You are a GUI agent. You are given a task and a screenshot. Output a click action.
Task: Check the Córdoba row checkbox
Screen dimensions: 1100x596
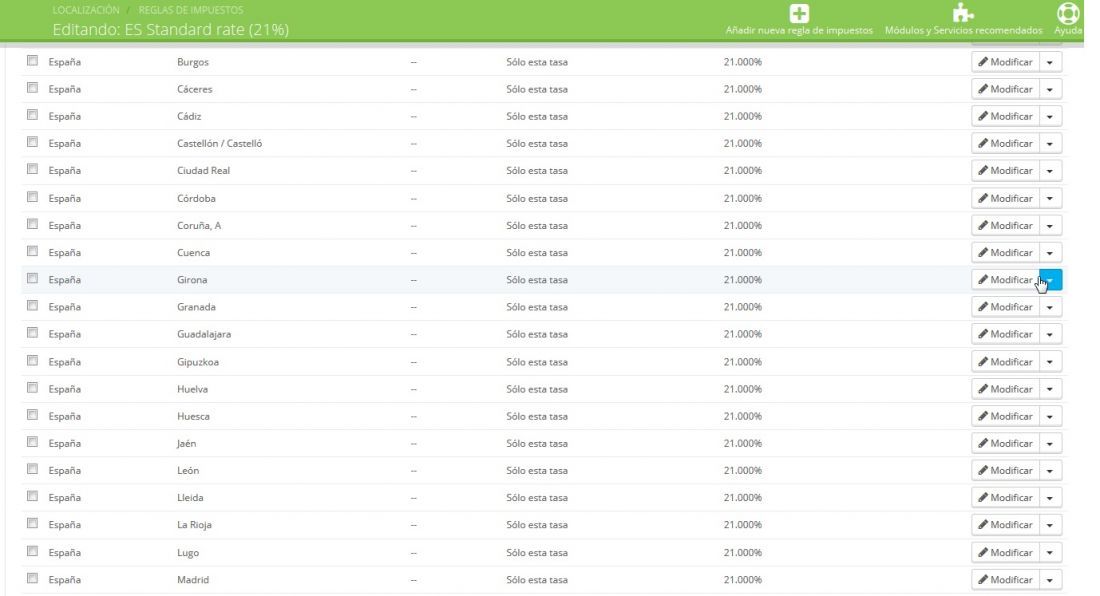point(32,197)
